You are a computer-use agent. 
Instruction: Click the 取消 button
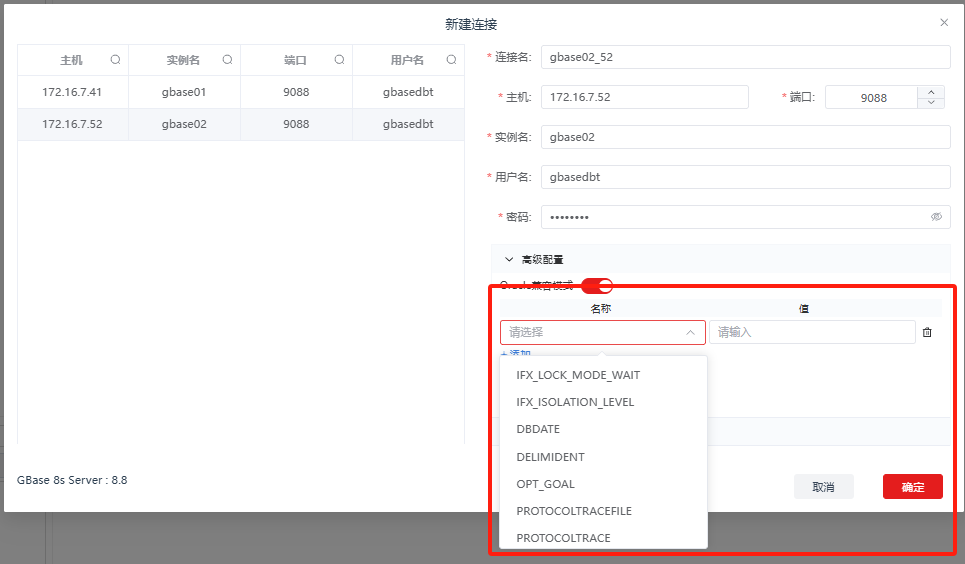(x=823, y=487)
